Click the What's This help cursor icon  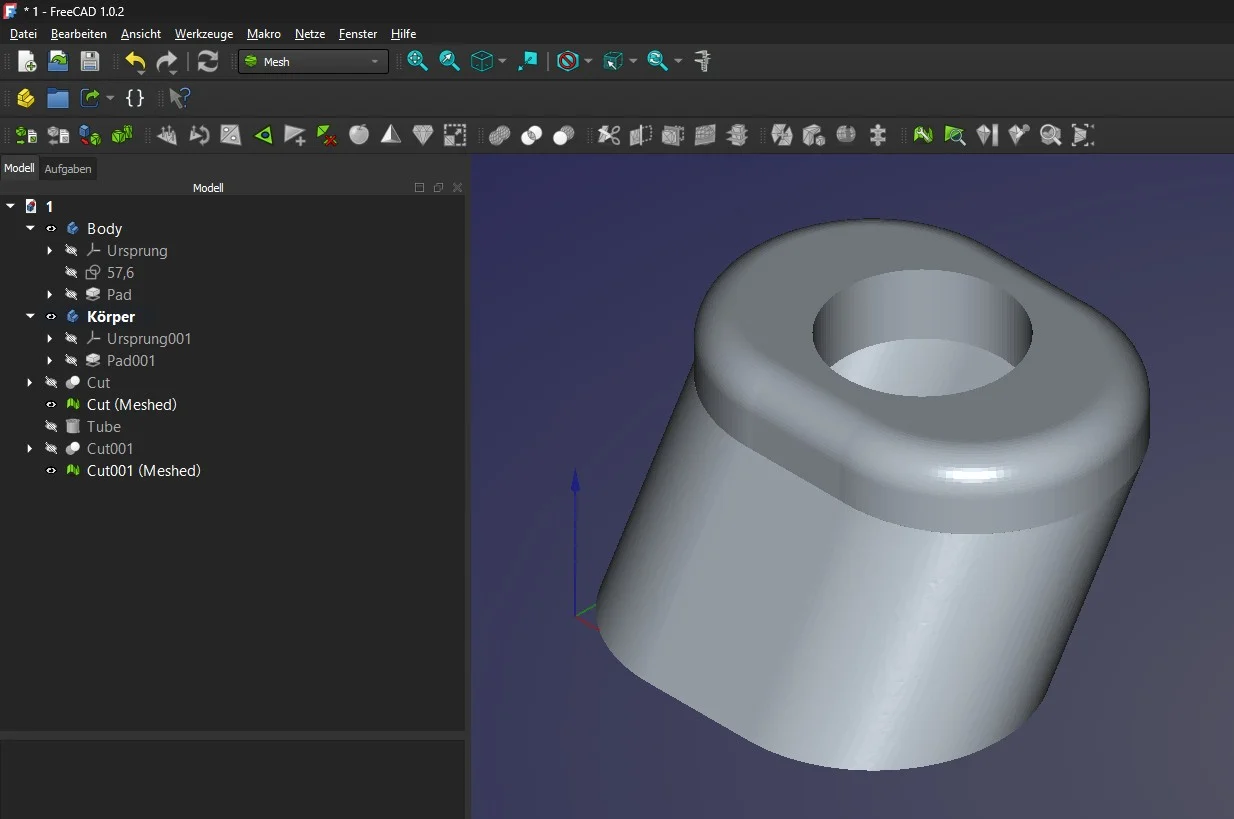(180, 98)
